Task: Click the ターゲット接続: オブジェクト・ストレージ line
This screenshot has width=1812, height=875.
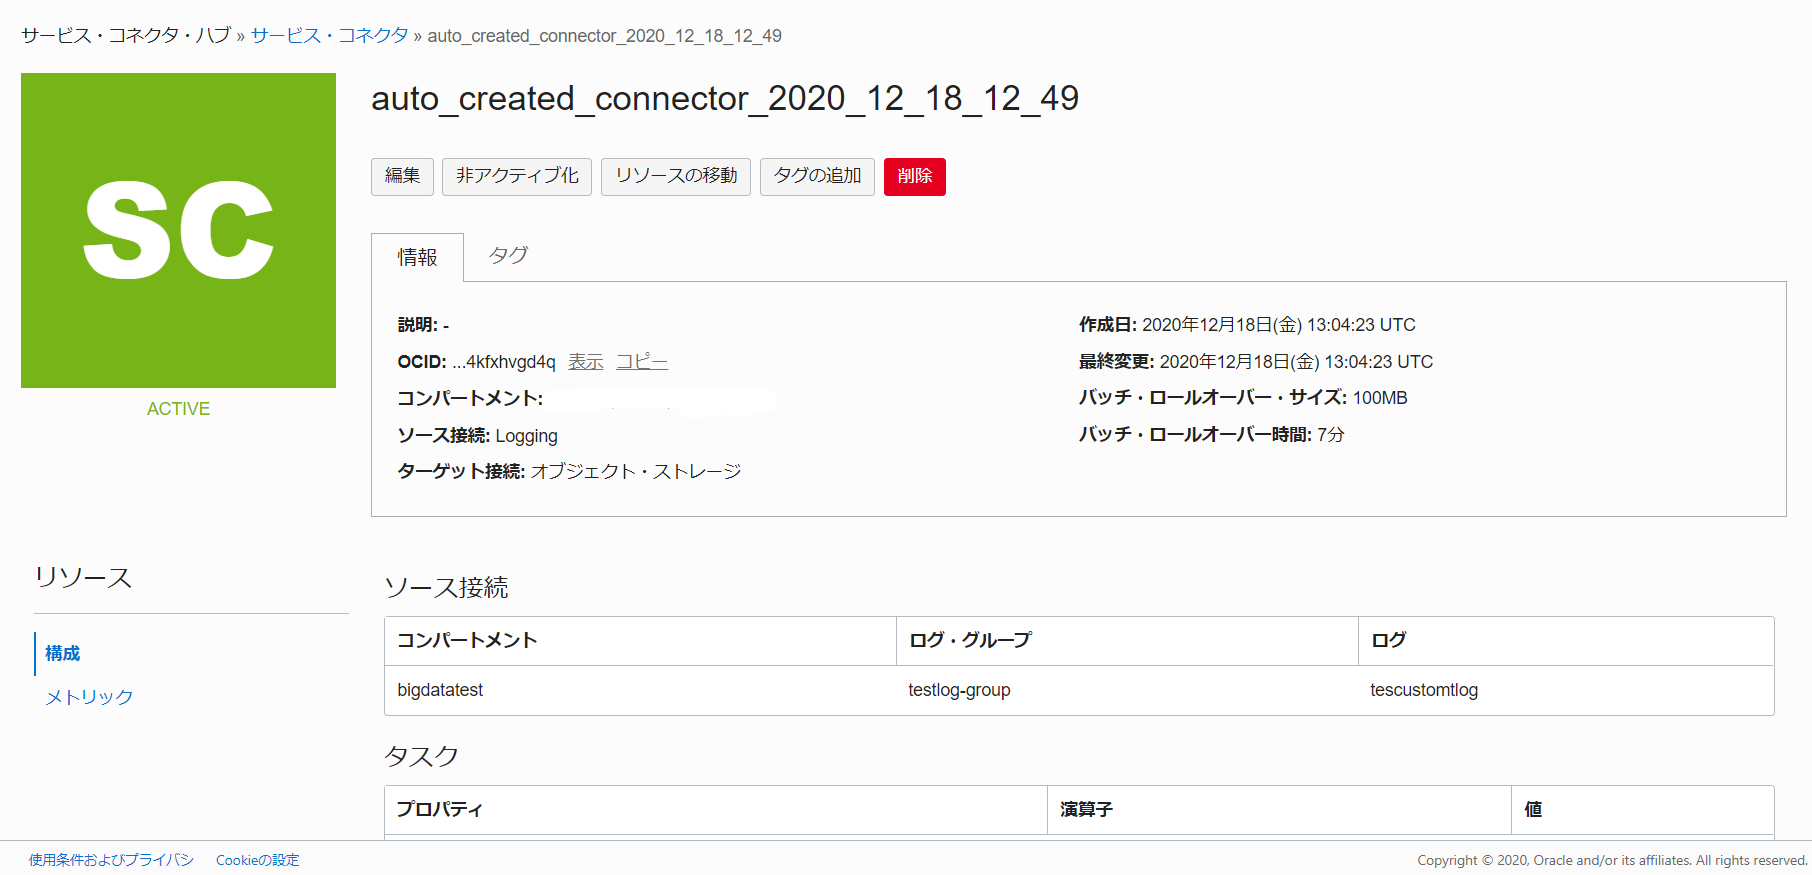Action: 569,471
